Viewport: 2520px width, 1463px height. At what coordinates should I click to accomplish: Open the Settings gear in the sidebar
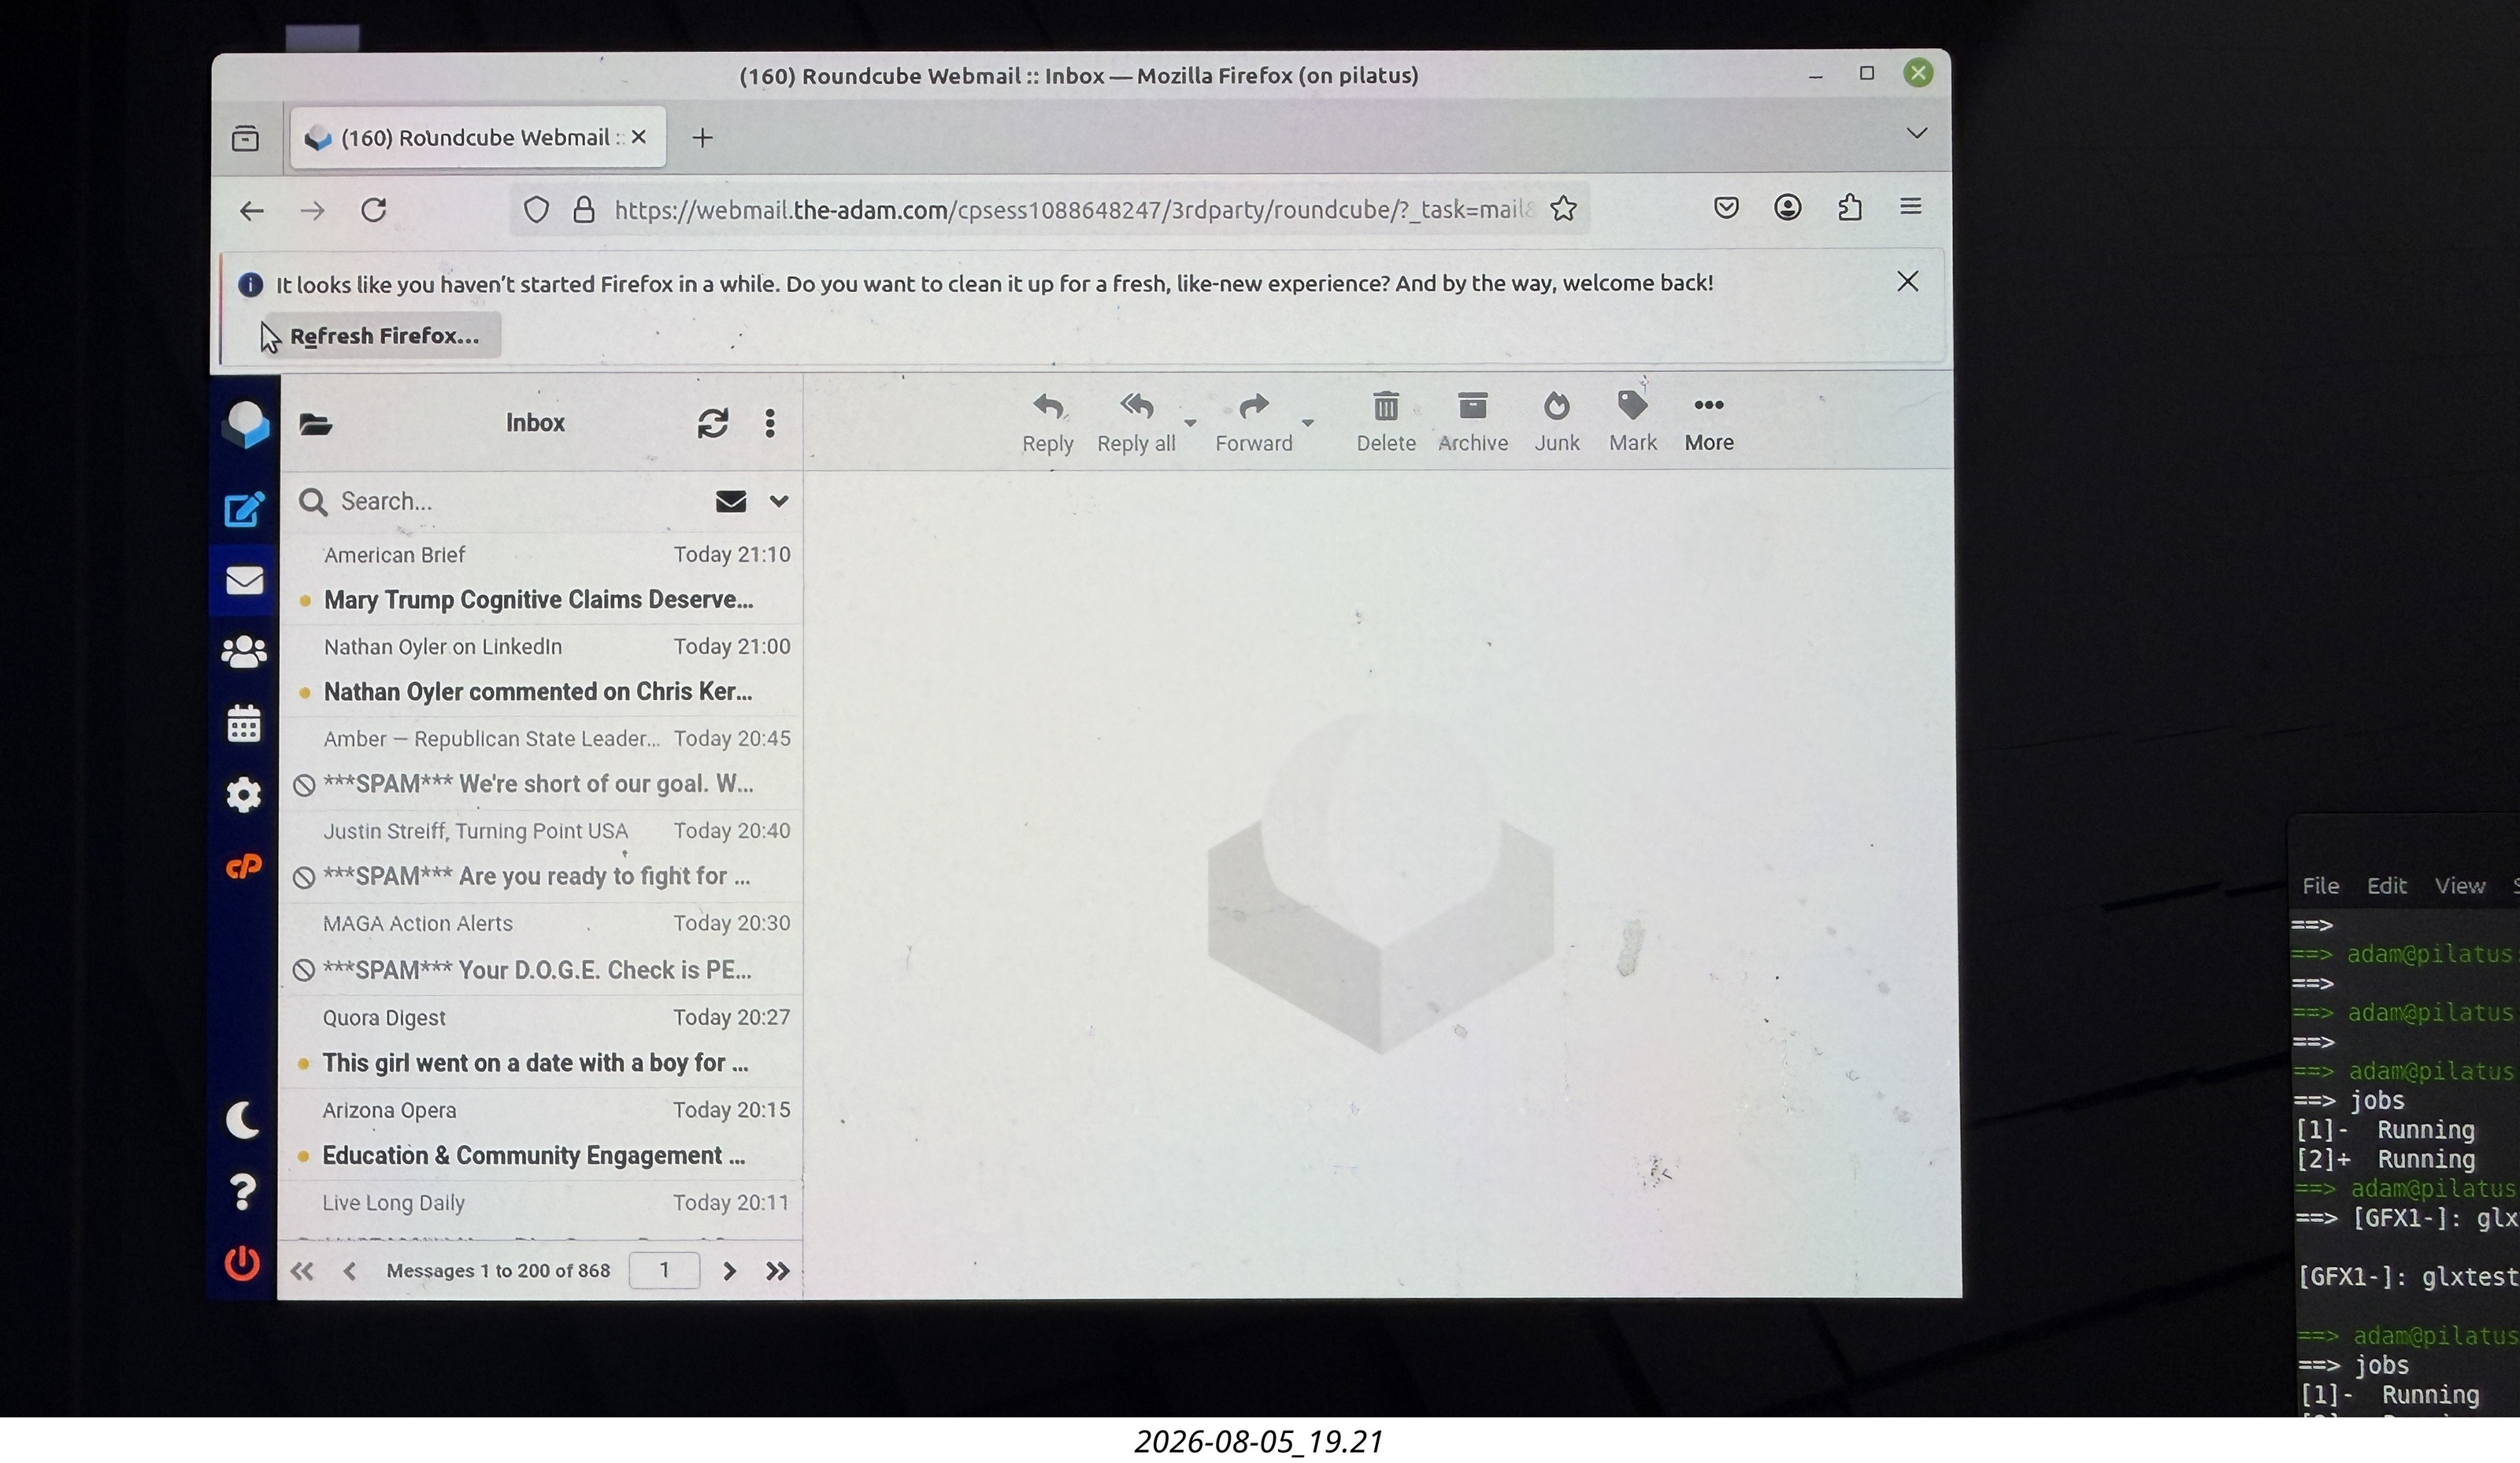(244, 795)
